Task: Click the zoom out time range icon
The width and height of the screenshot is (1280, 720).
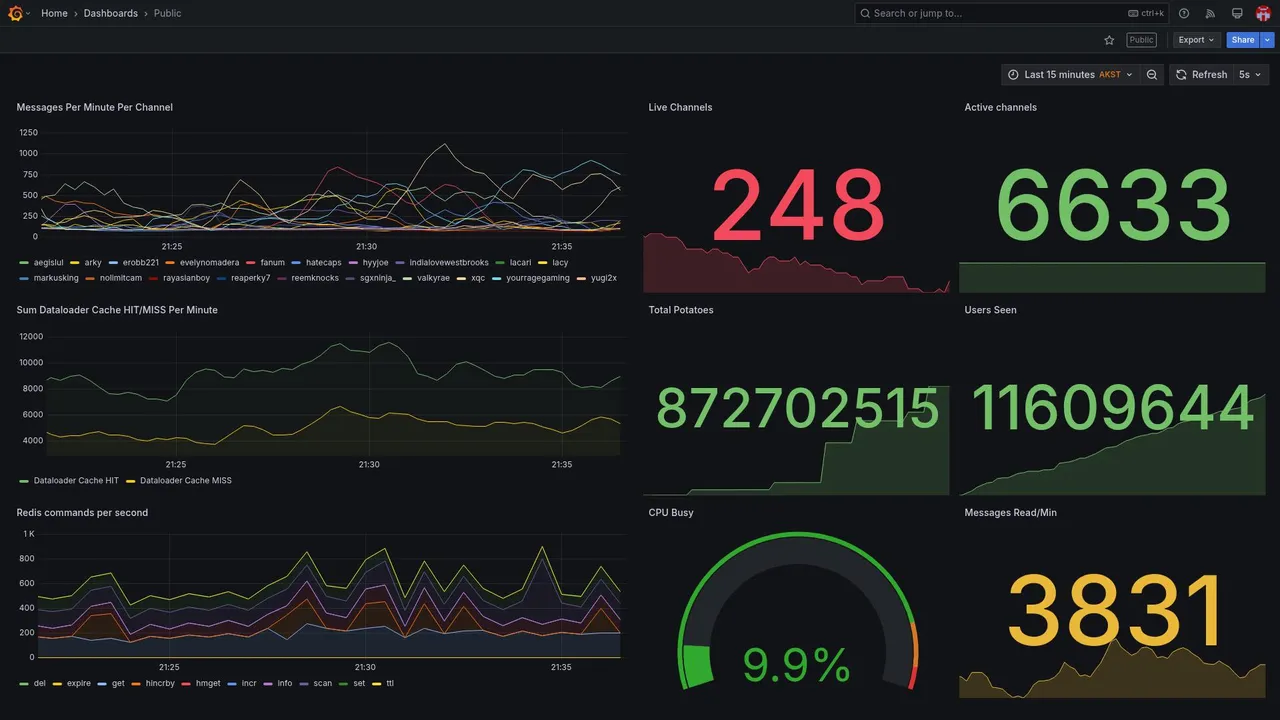Action: 1152,75
